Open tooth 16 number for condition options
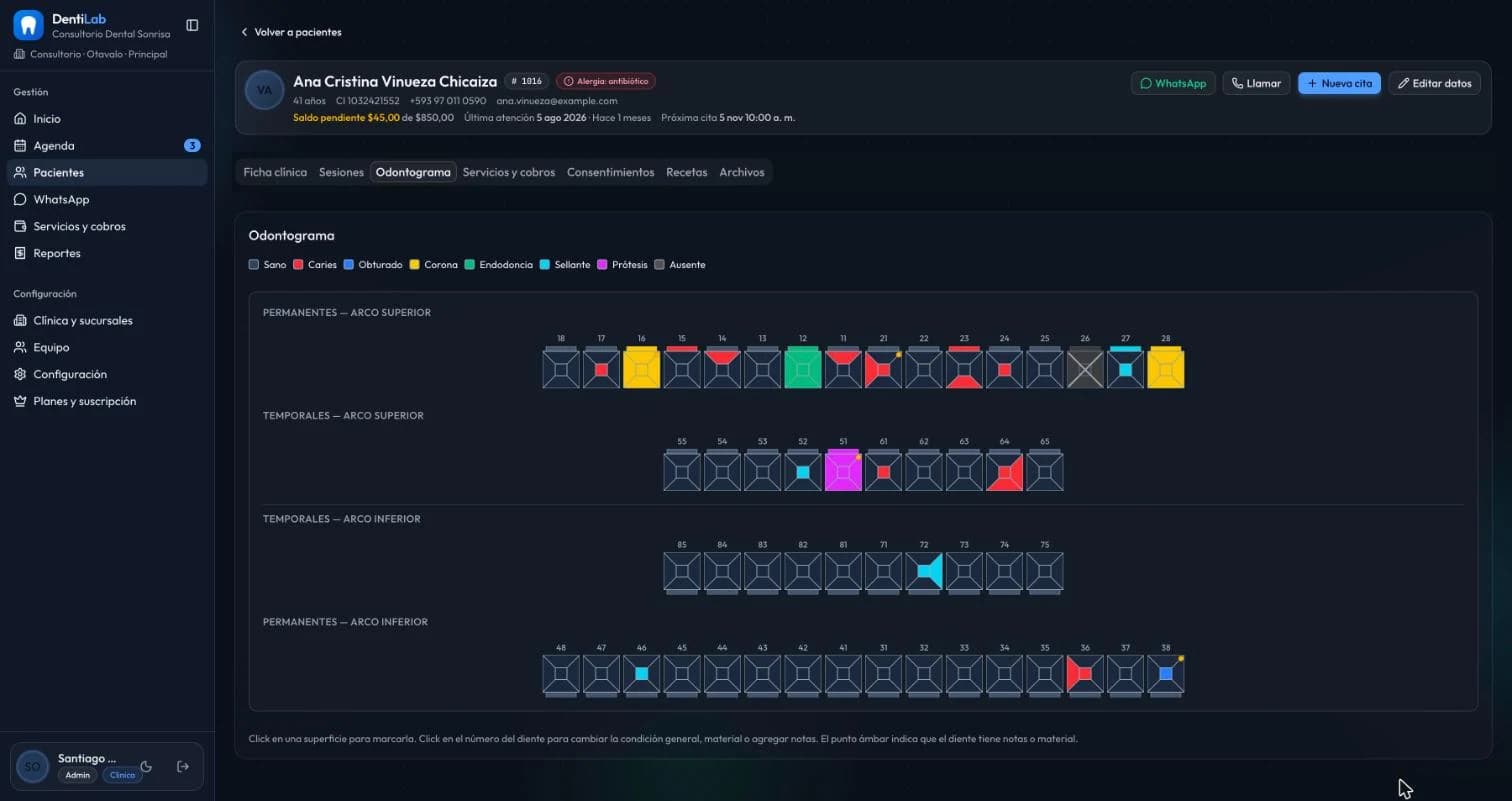1512x801 pixels. coord(641,339)
